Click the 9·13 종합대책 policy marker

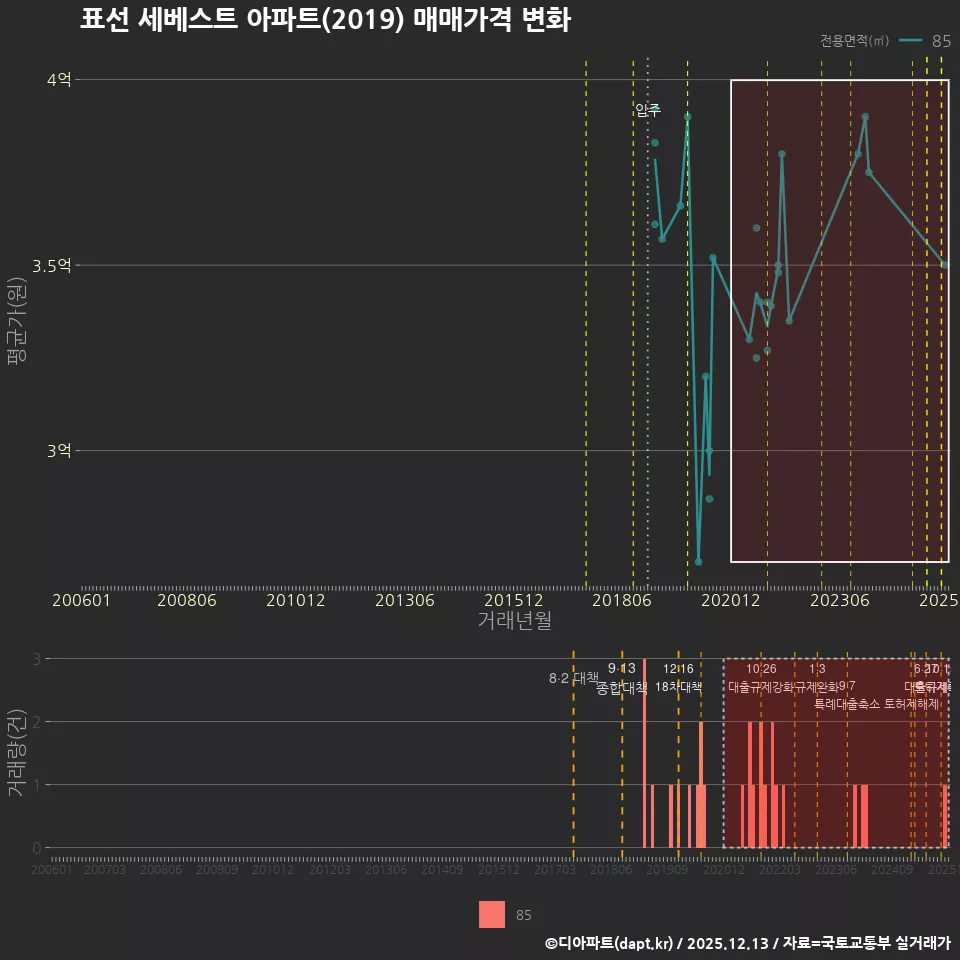tap(622, 676)
